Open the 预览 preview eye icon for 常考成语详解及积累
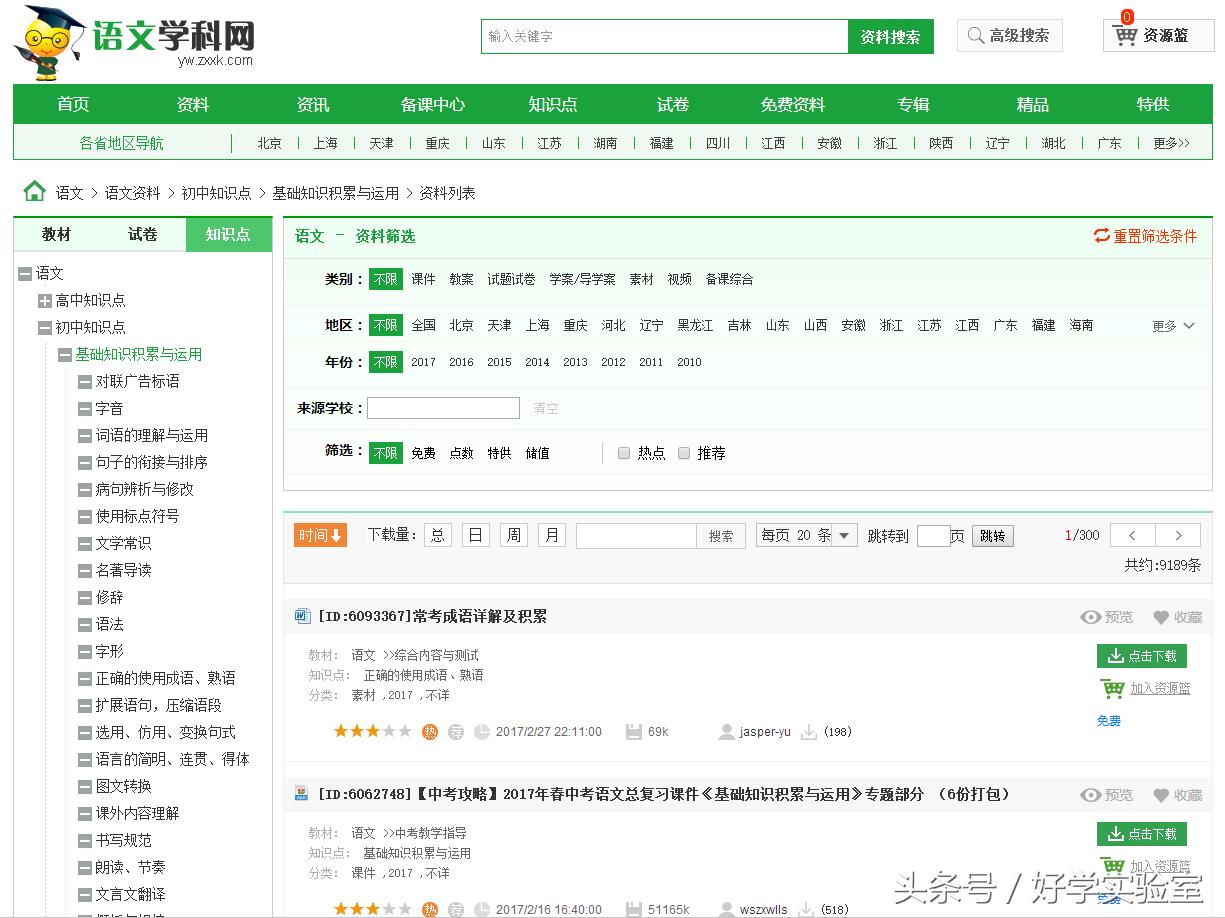Screen dimensions: 1225x918 (1090, 617)
